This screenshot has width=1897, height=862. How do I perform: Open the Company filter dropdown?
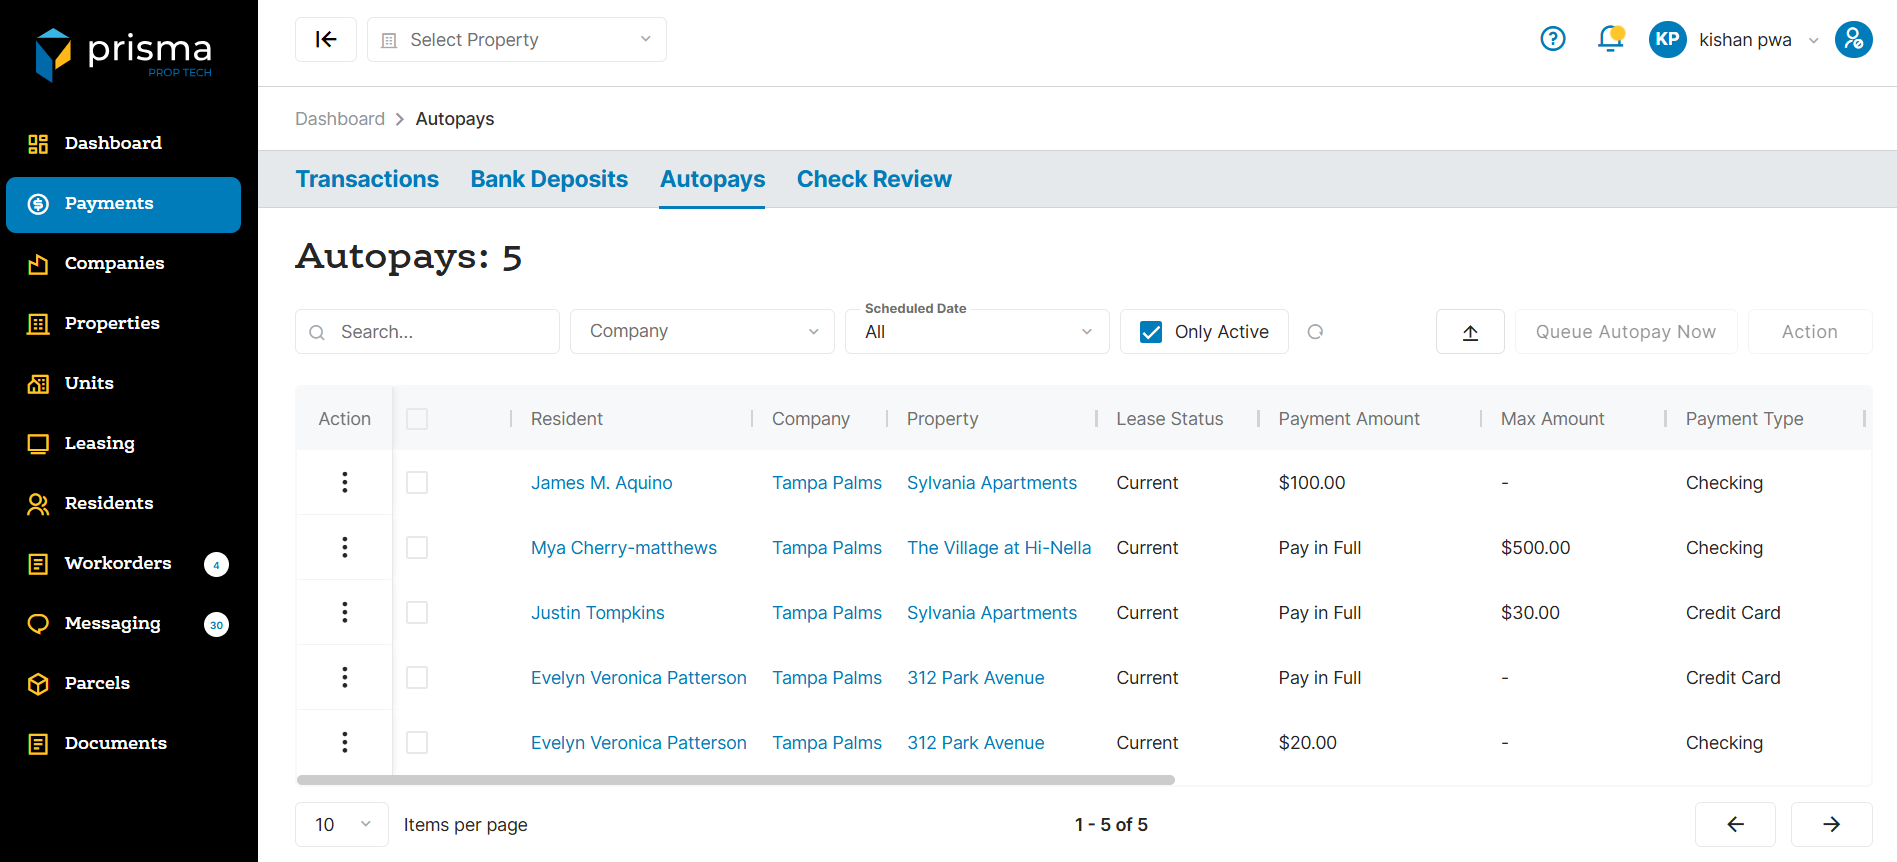(x=702, y=332)
